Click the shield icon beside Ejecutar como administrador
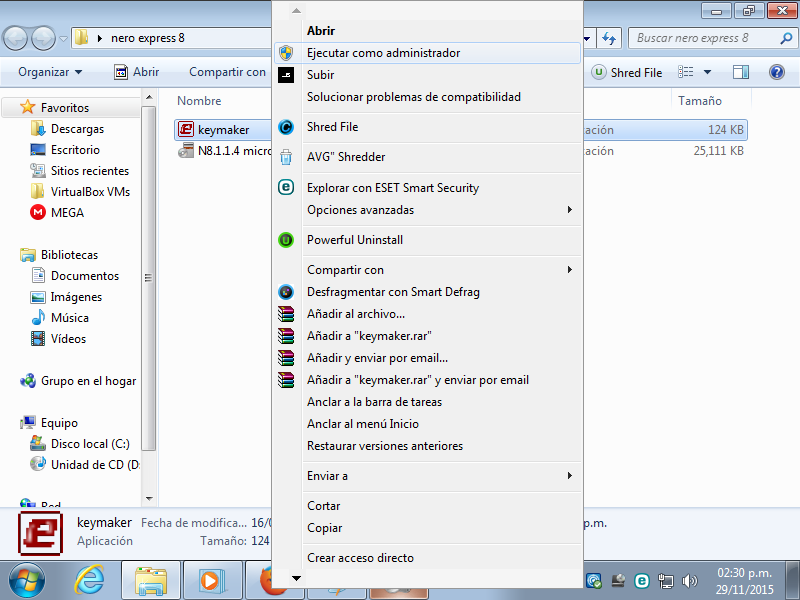 click(x=286, y=53)
